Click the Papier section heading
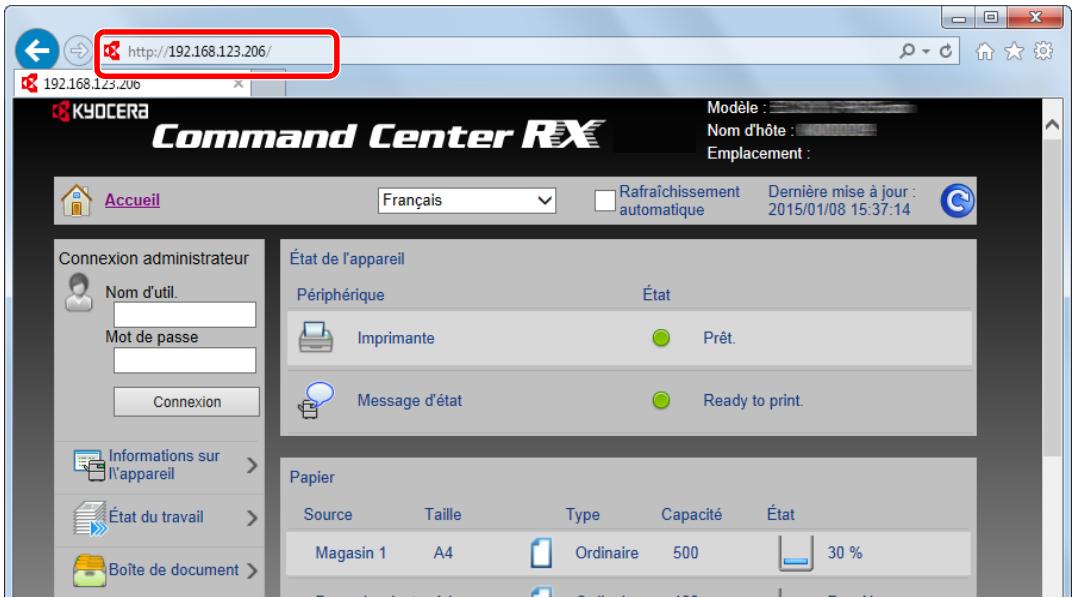The width and height of the screenshot is (1073, 598). click(312, 477)
